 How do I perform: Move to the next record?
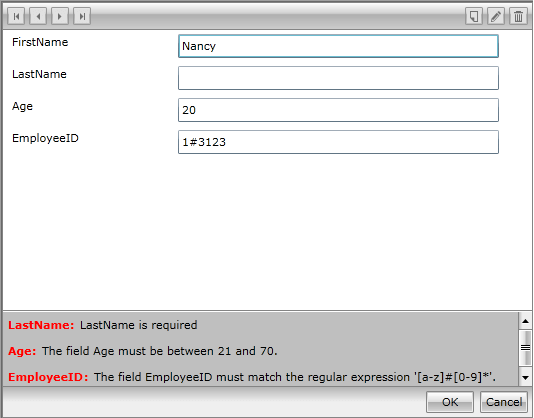[60, 16]
